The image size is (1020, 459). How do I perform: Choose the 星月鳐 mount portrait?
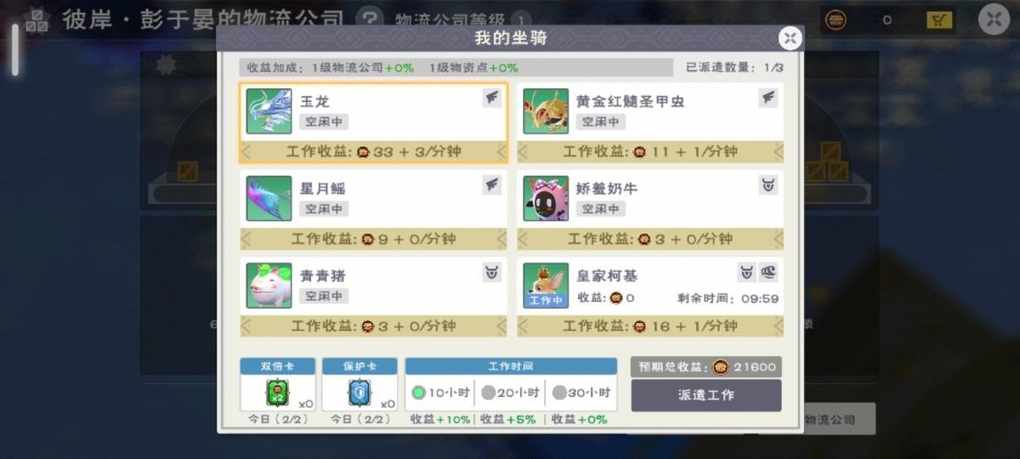[269, 198]
